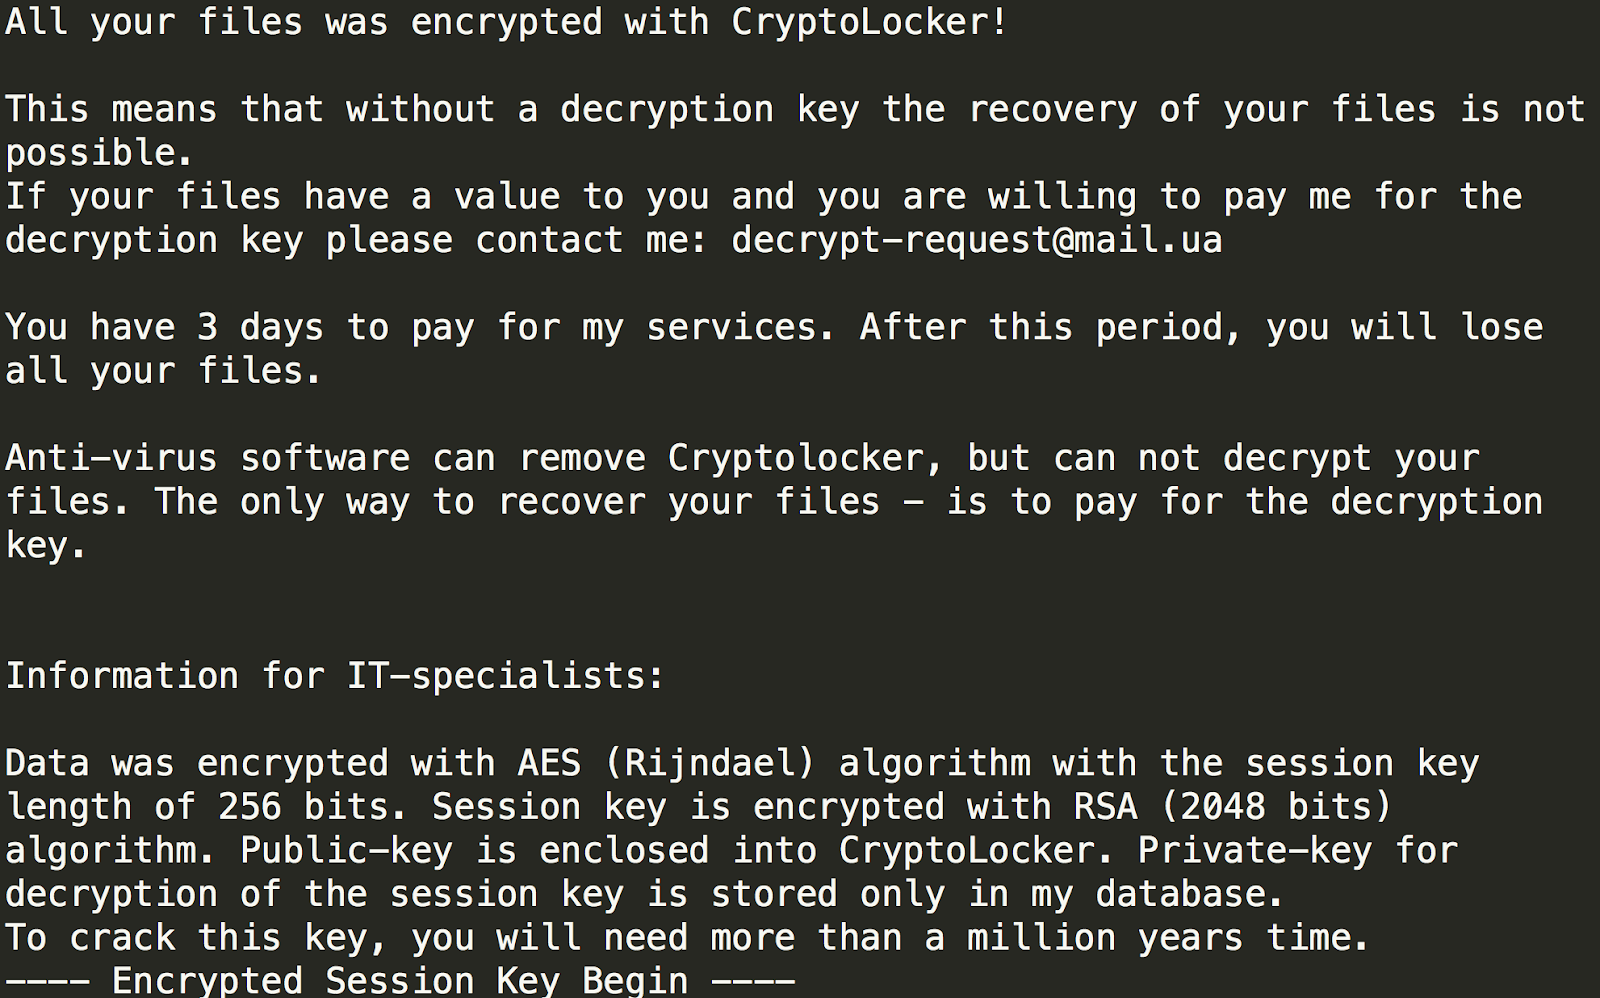Place cursor on 'Information for IT-specialists:' heading
Image resolution: width=1600 pixels, height=998 pixels.
point(335,676)
